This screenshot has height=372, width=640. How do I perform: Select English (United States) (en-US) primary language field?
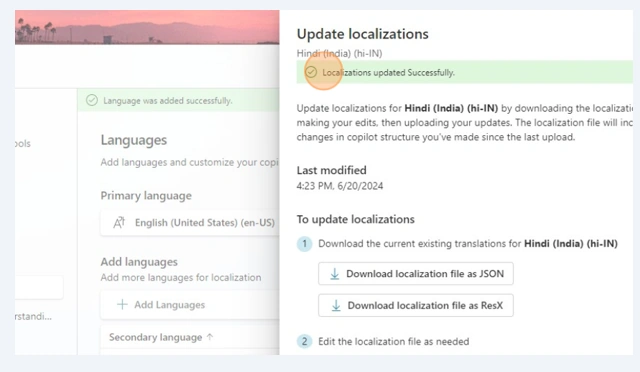pyautogui.click(x=190, y=223)
